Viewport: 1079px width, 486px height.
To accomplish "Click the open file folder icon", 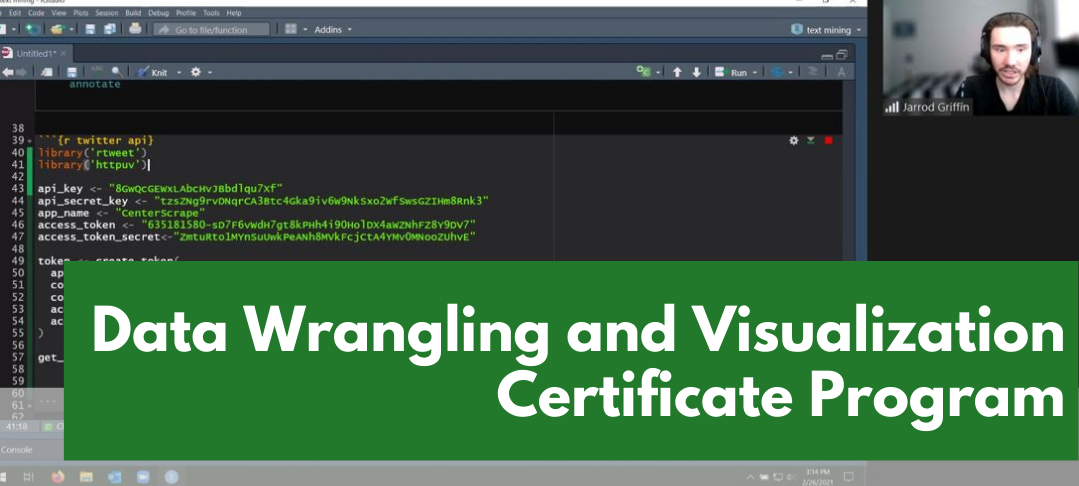I will tap(56, 29).
